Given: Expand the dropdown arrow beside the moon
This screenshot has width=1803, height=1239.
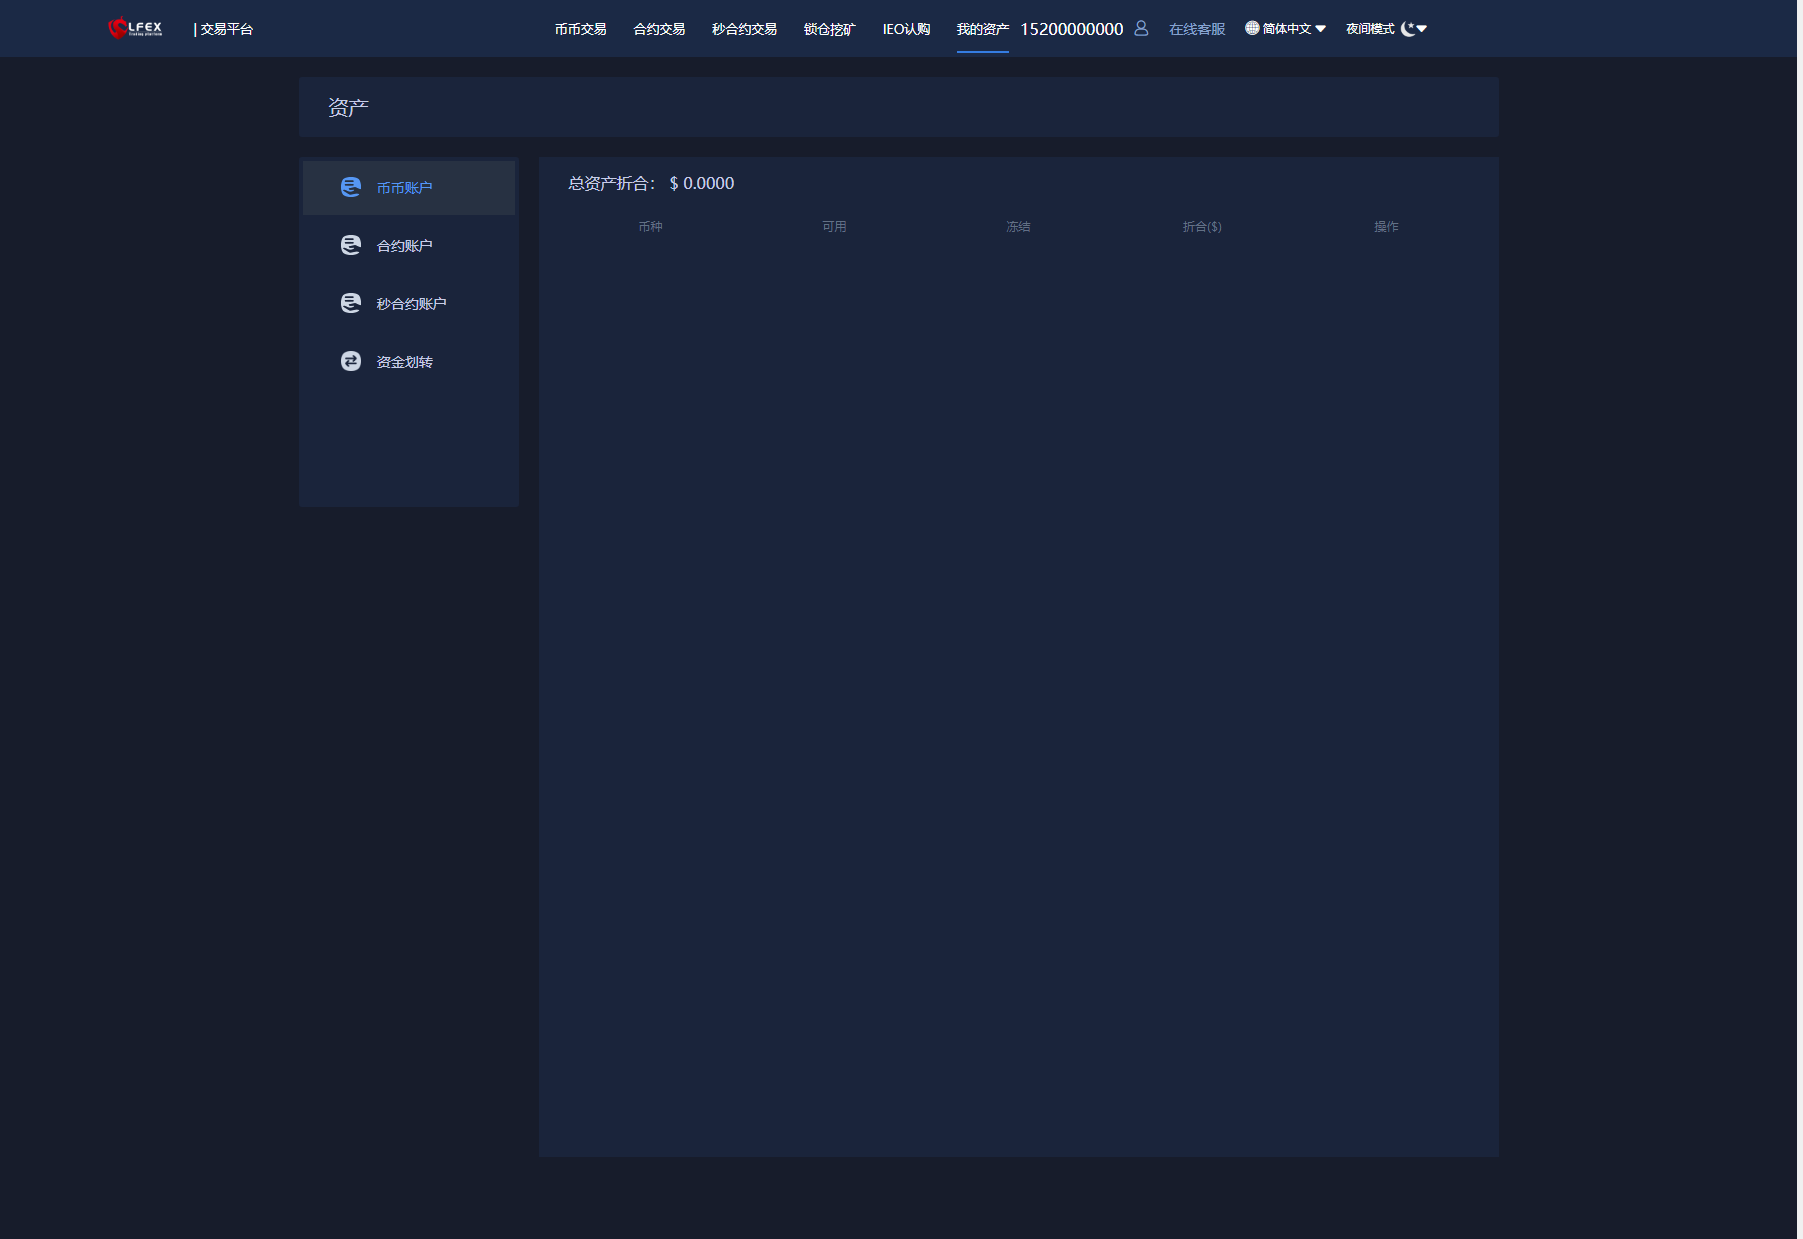Looking at the screenshot, I should [1422, 29].
